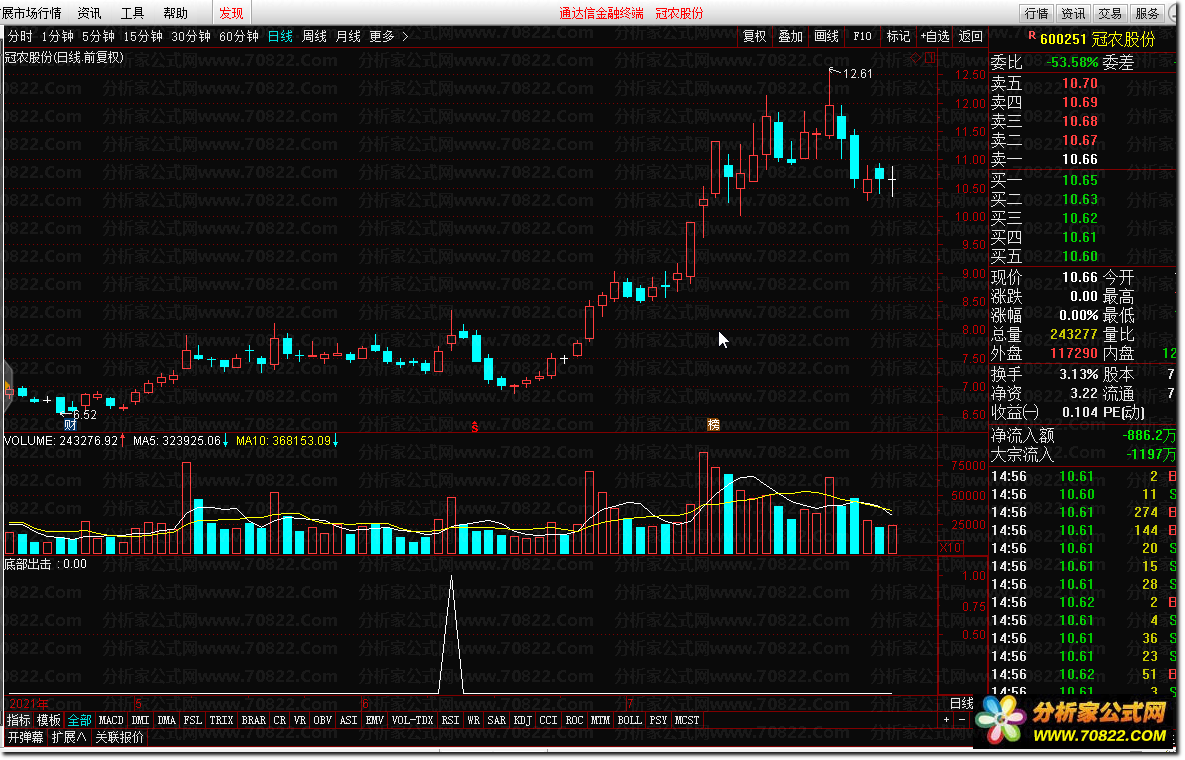The height and width of the screenshot is (760, 1185).
Task: Select the 15分钟 period
Action: [x=143, y=36]
